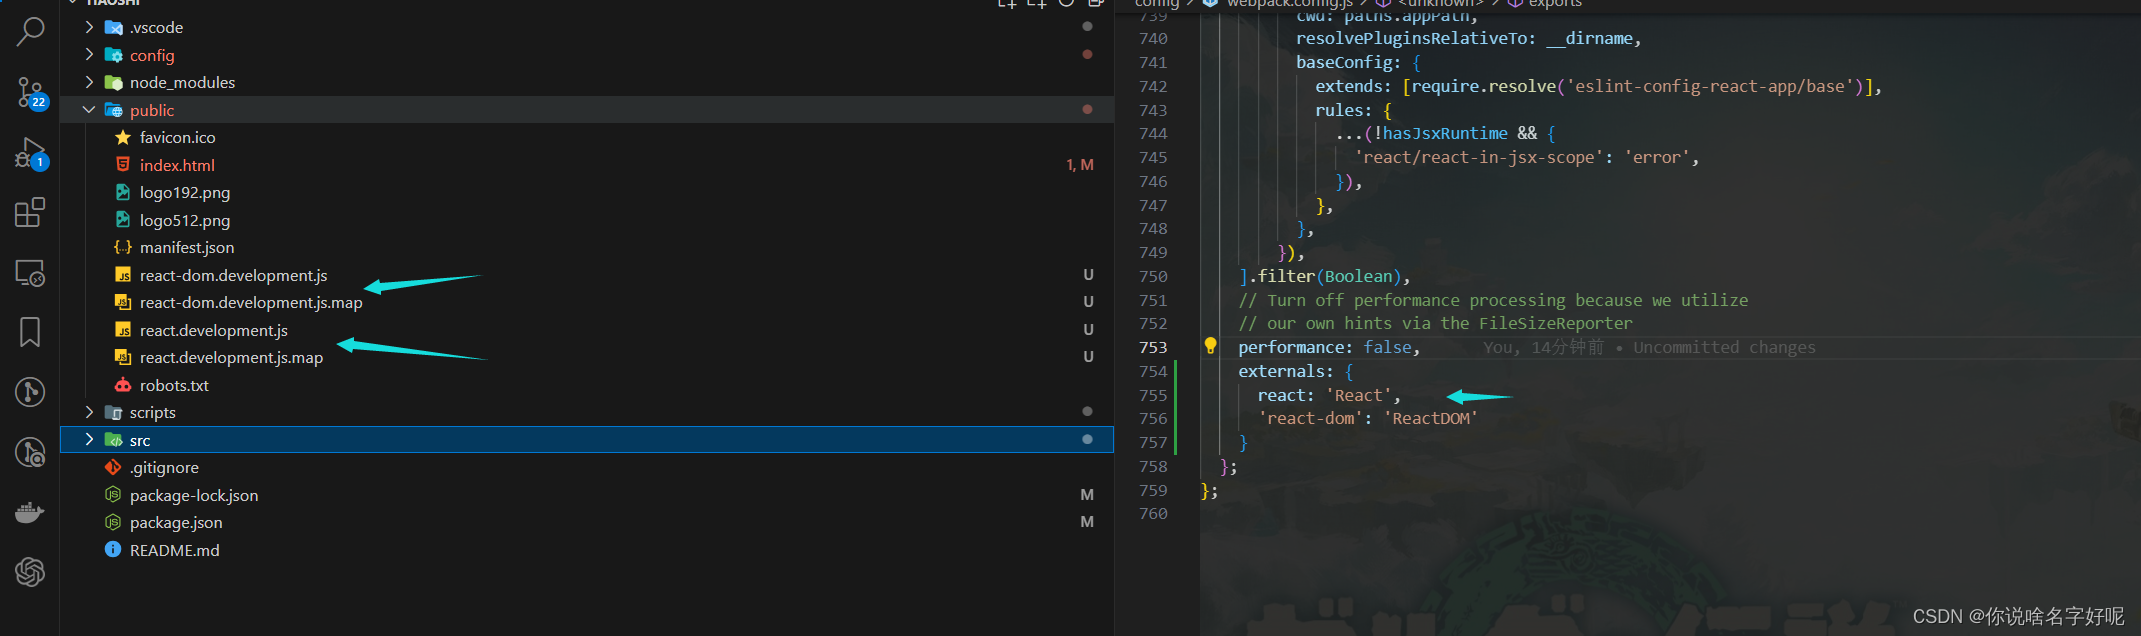2141x636 pixels.
Task: Open the Git Graph activity icon
Action: coord(30,392)
